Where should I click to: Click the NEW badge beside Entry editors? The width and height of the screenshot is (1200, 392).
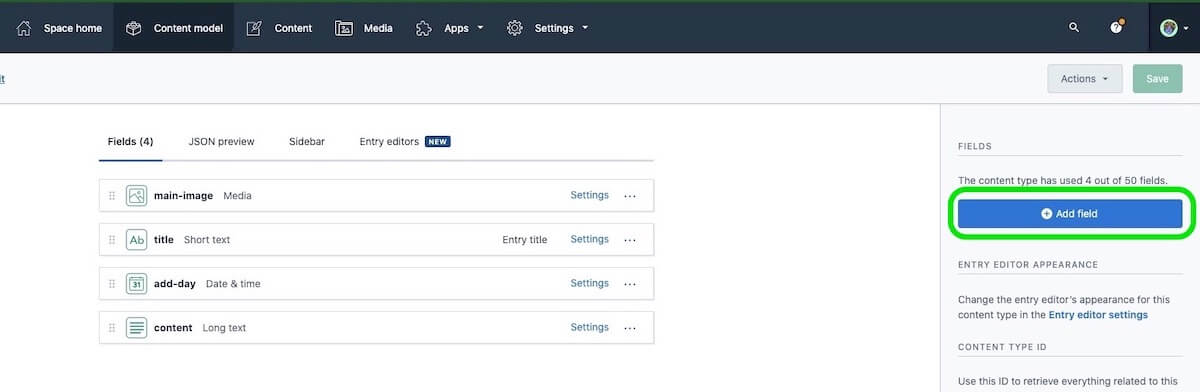(x=437, y=142)
